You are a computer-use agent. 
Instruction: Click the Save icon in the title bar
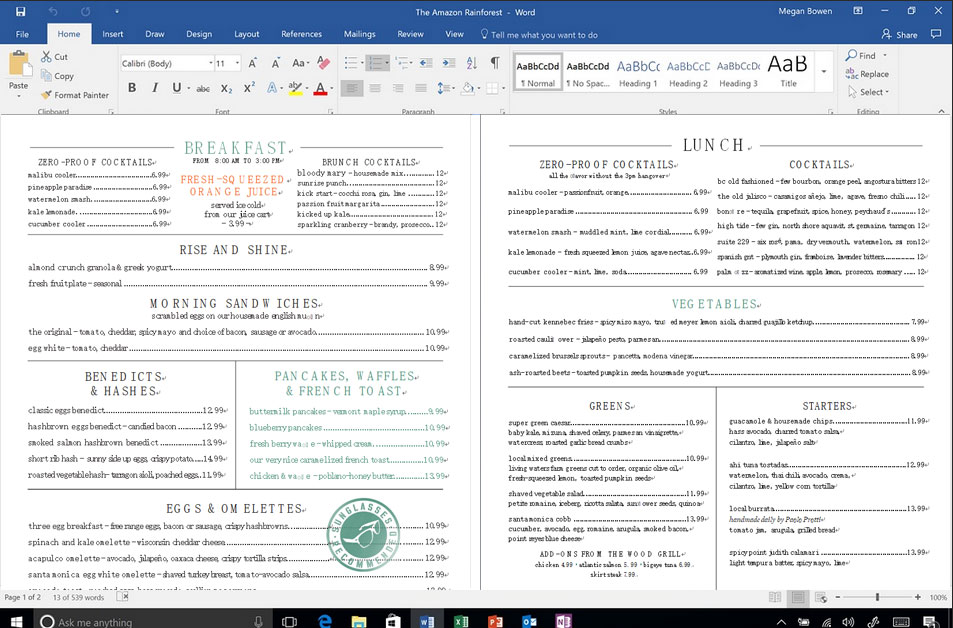tap(20, 12)
